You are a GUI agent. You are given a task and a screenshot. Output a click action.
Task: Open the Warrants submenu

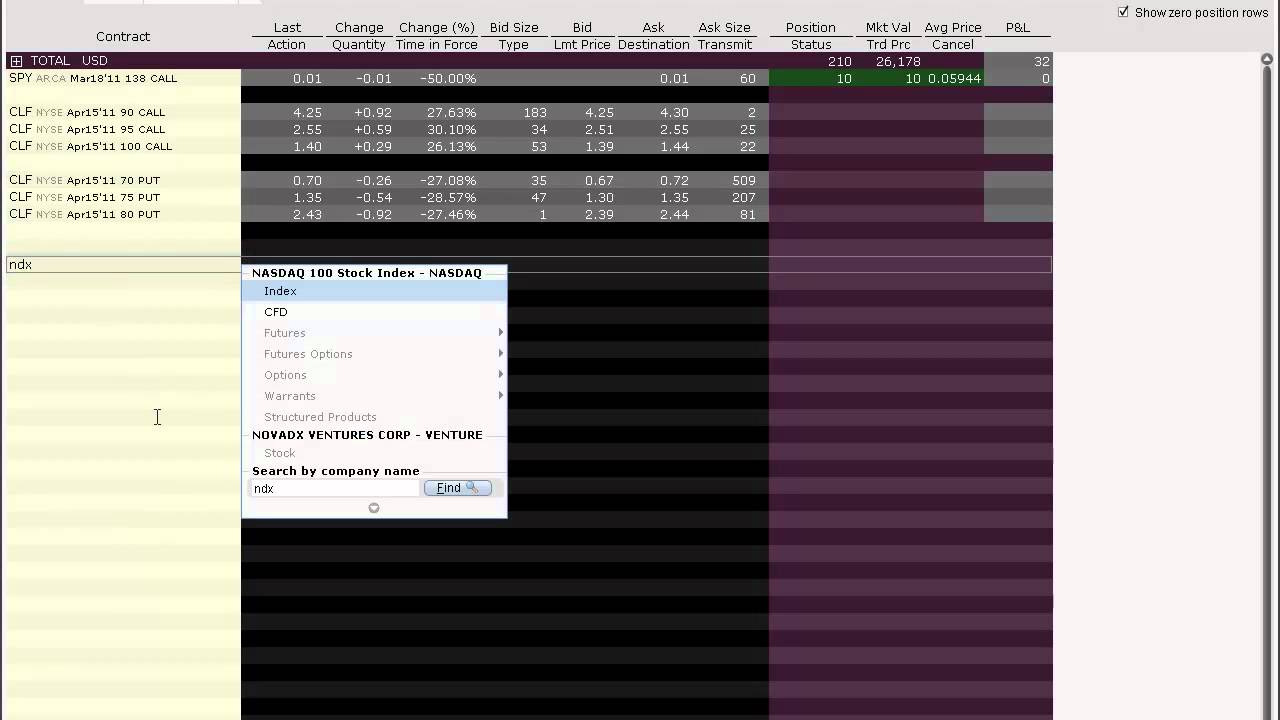(x=374, y=396)
